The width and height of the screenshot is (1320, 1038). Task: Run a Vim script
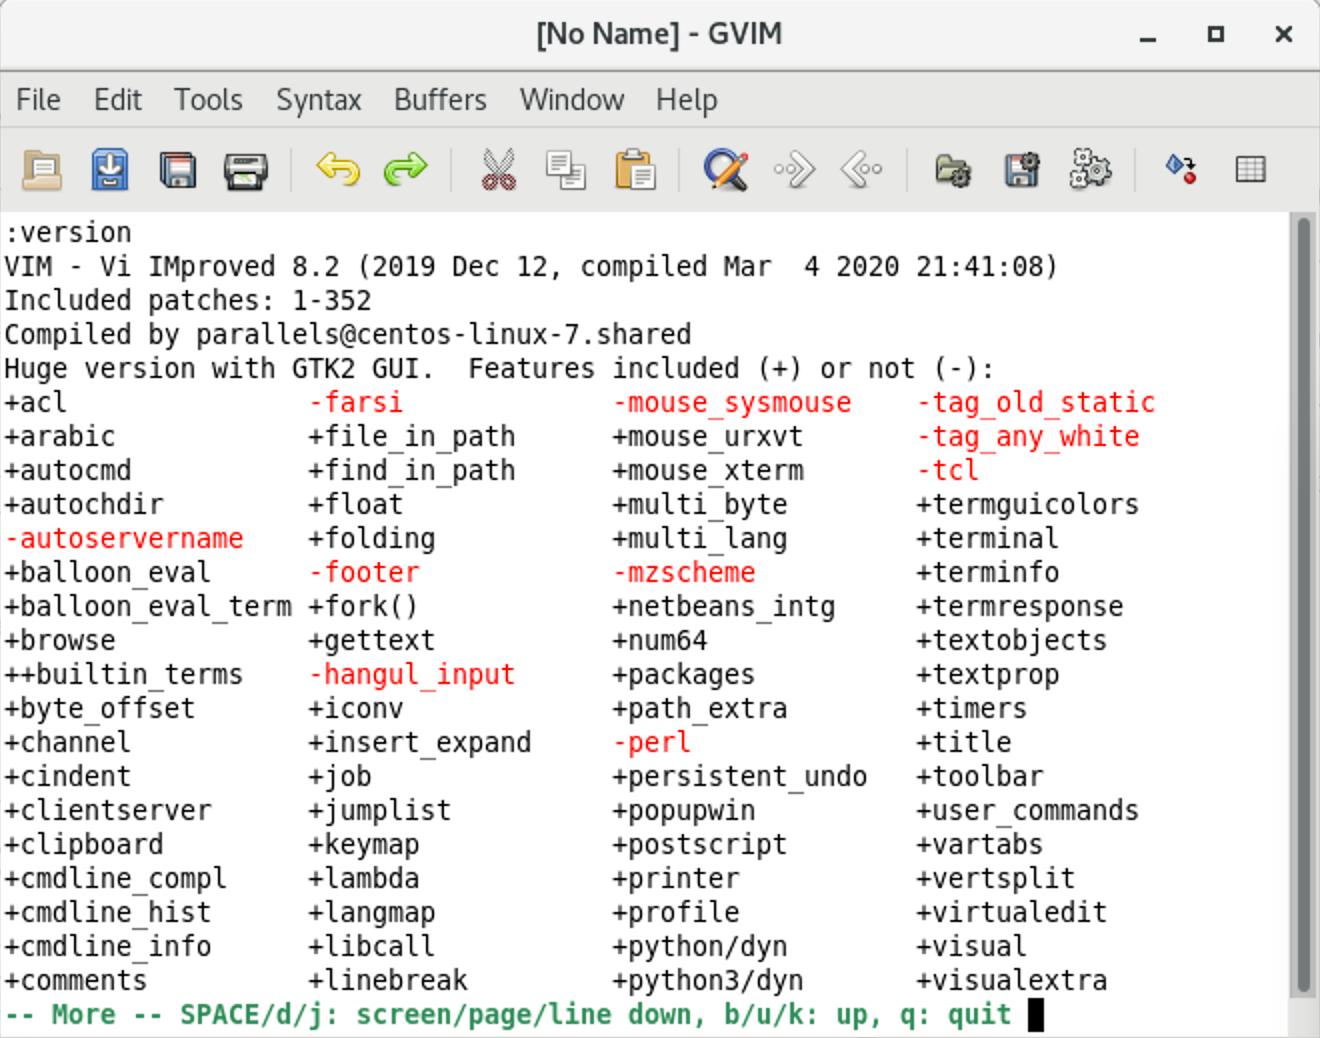coord(1091,170)
